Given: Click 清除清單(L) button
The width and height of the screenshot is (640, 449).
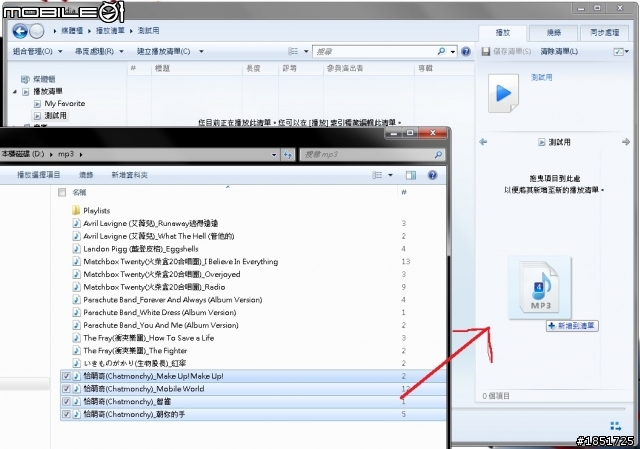Looking at the screenshot, I should click(x=559, y=51).
